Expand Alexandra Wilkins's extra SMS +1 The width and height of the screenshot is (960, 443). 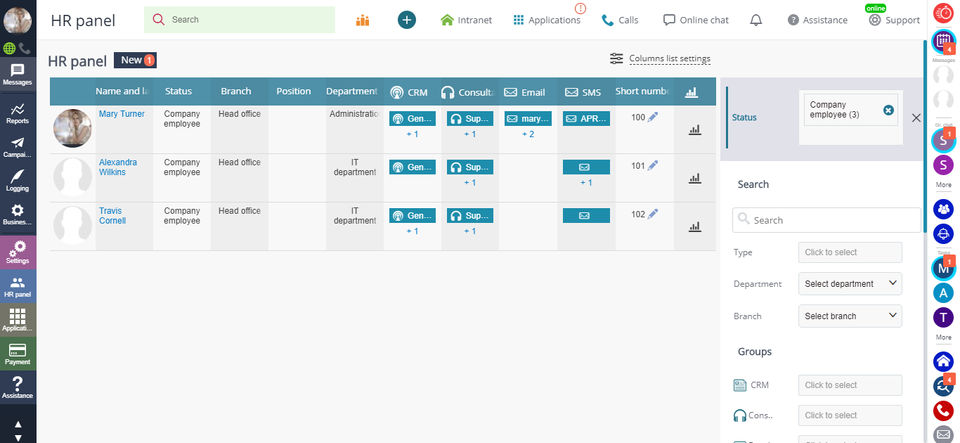pos(586,182)
